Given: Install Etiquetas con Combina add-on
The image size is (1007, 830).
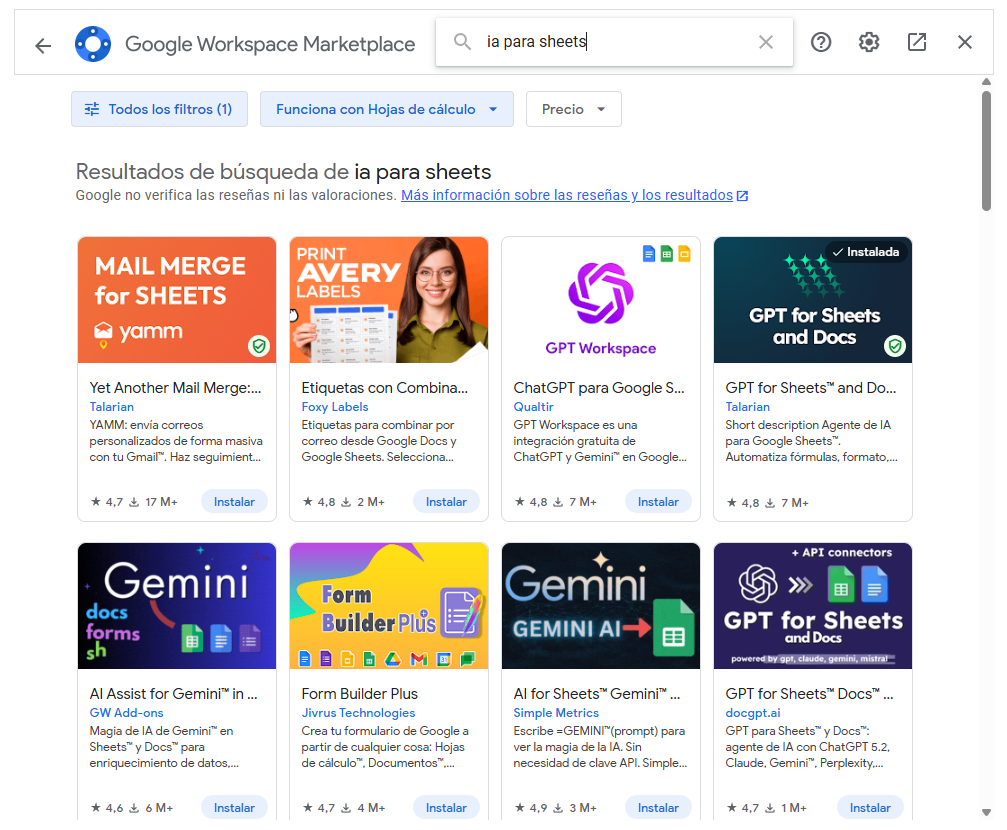Looking at the screenshot, I should 446,502.
